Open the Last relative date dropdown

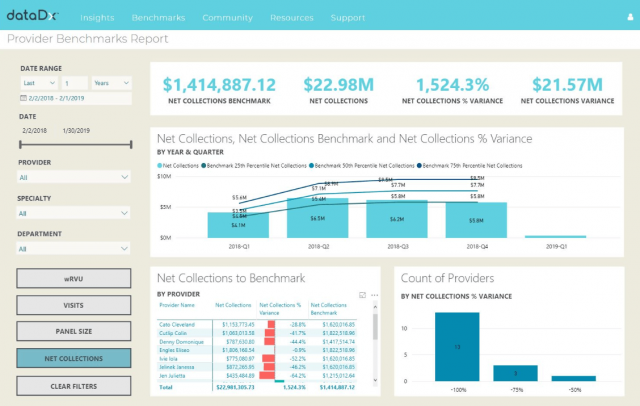point(39,85)
